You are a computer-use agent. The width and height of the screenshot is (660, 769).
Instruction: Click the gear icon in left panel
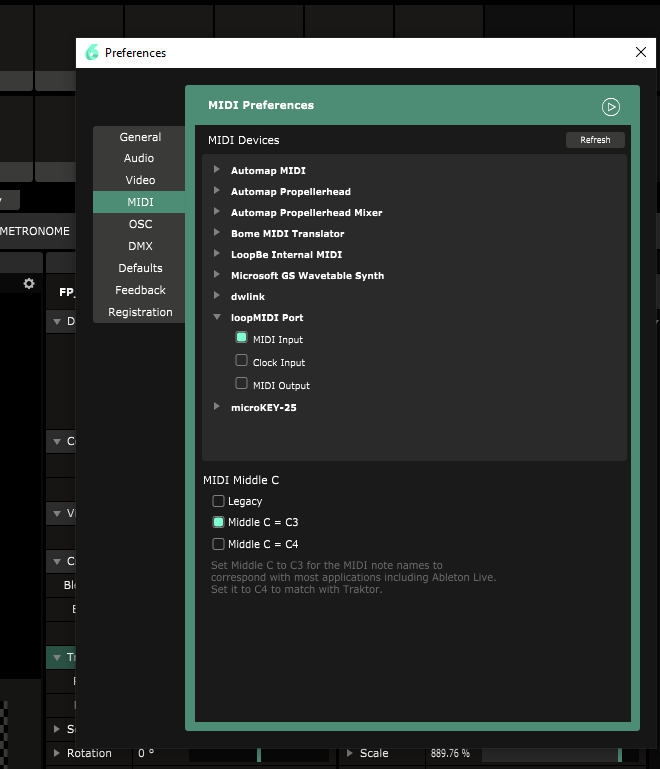coord(29,284)
